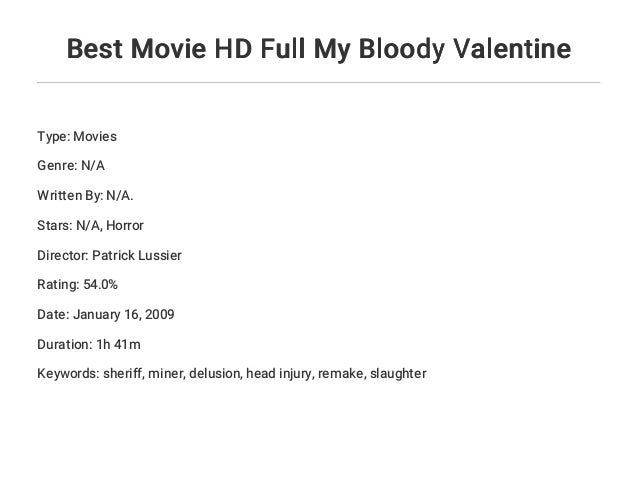638x479 pixels.
Task: Click the 'Duration: 1h 41m' line
Action: click(x=89, y=345)
